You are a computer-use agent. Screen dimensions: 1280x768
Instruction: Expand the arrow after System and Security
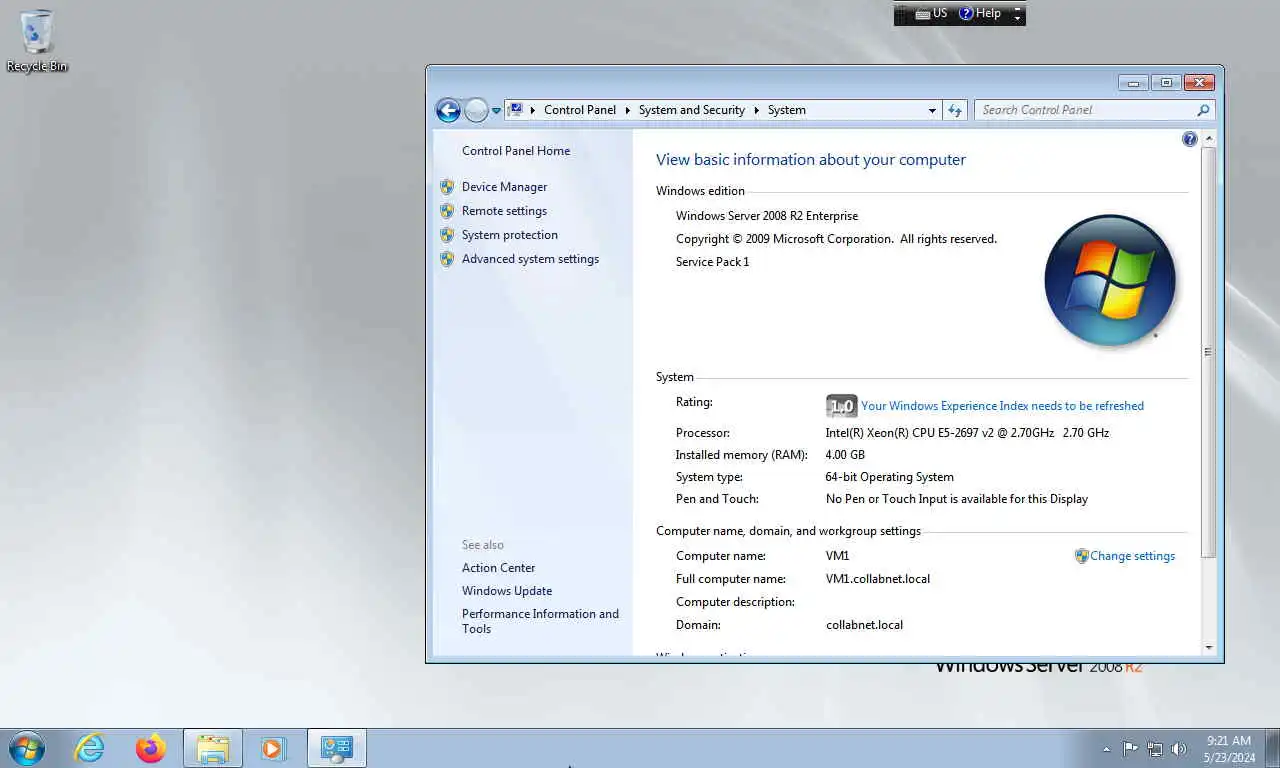757,110
